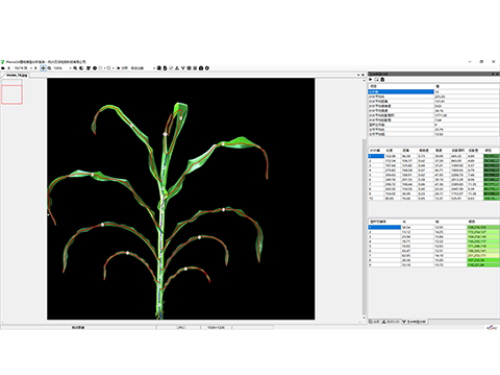The height and width of the screenshot is (375, 500).
Task: Select the first tab at the right panel bottom
Action: click(374, 322)
